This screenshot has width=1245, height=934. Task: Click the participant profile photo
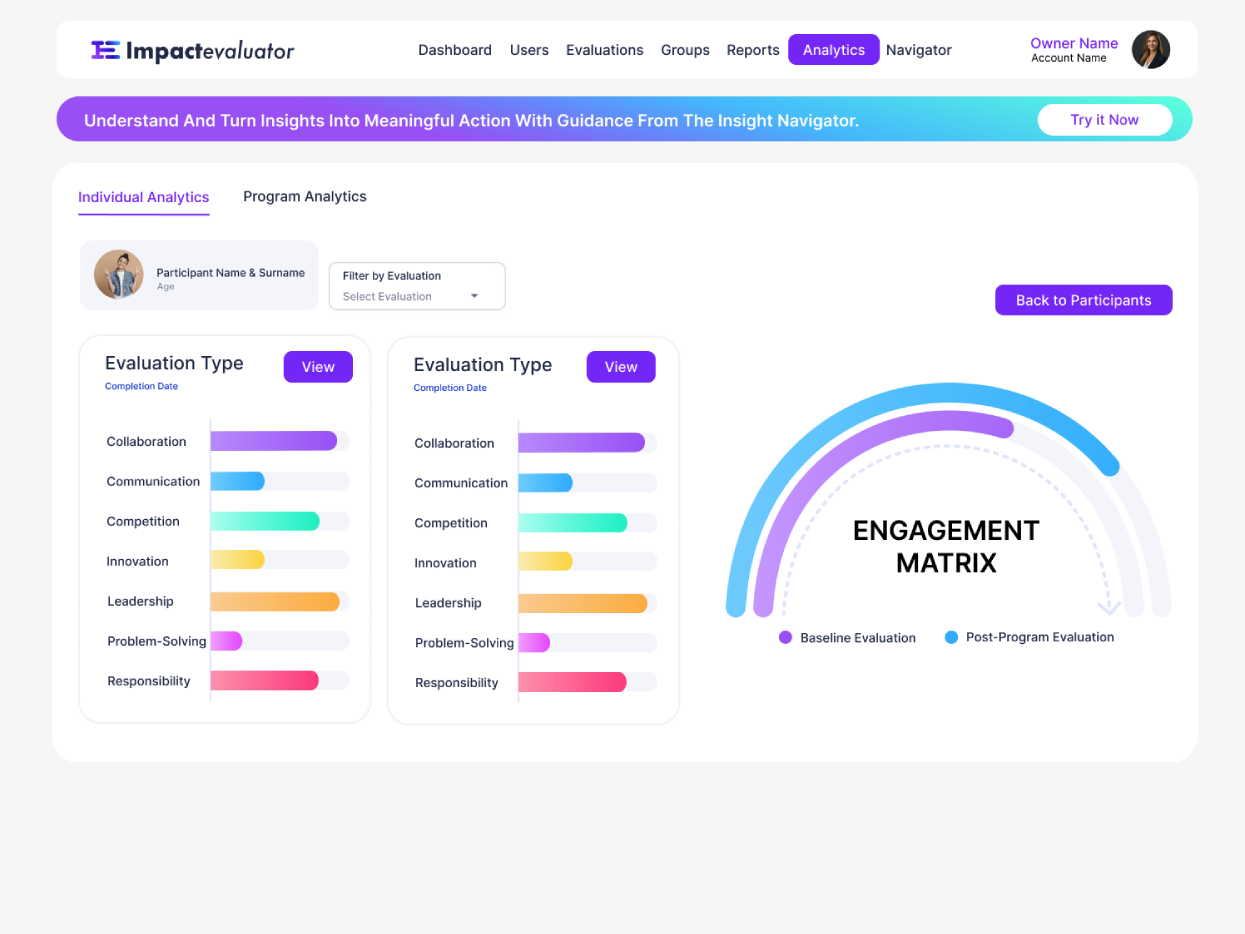click(119, 275)
